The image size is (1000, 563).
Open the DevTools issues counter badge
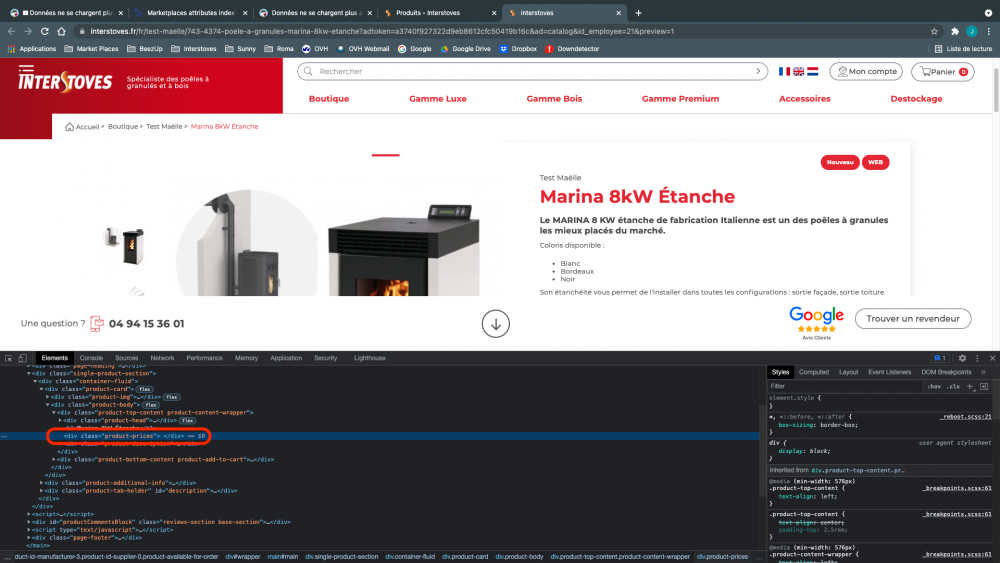point(940,358)
